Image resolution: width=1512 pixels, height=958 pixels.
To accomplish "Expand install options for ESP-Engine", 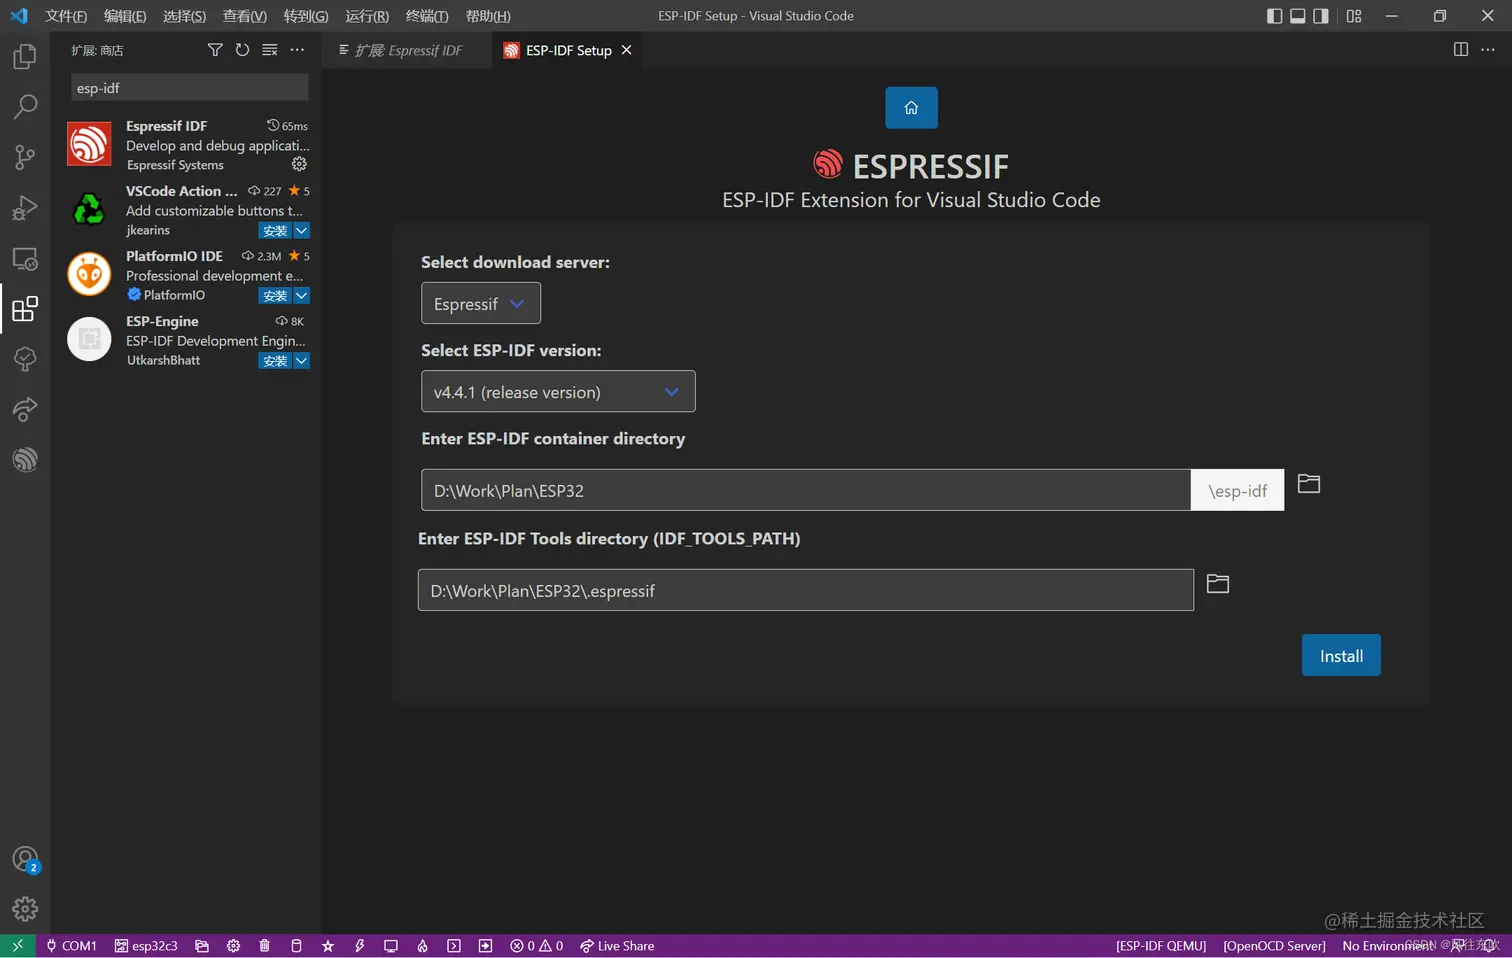I will click(x=301, y=361).
